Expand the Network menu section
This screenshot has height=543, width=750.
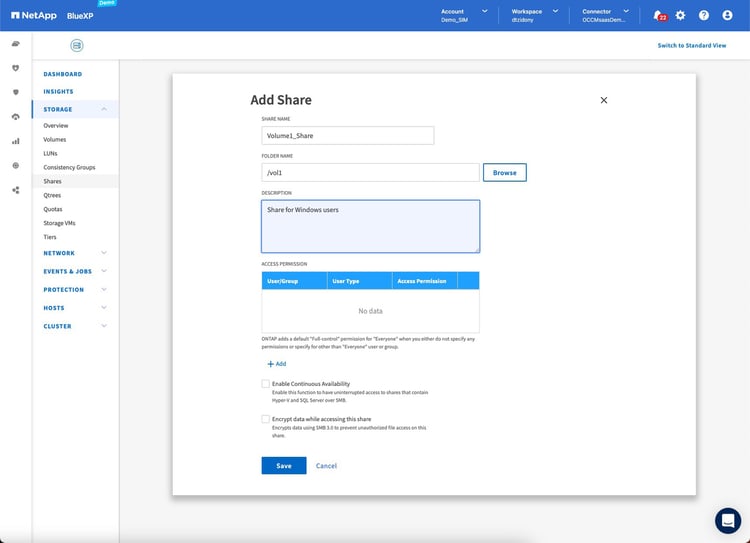(104, 253)
